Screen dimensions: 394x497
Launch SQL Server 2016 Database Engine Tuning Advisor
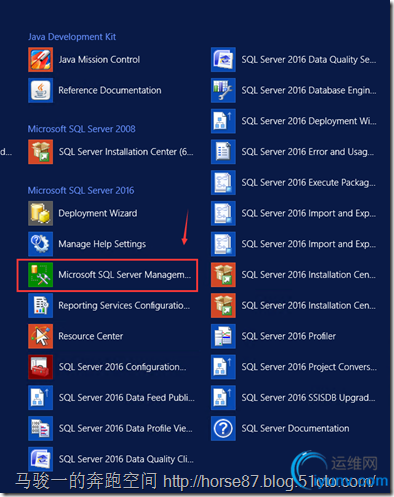[x=294, y=90]
